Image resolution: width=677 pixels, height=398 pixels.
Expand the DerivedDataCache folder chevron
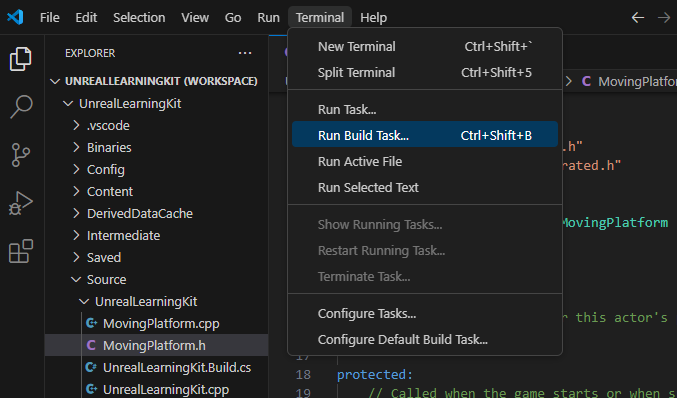(76, 213)
